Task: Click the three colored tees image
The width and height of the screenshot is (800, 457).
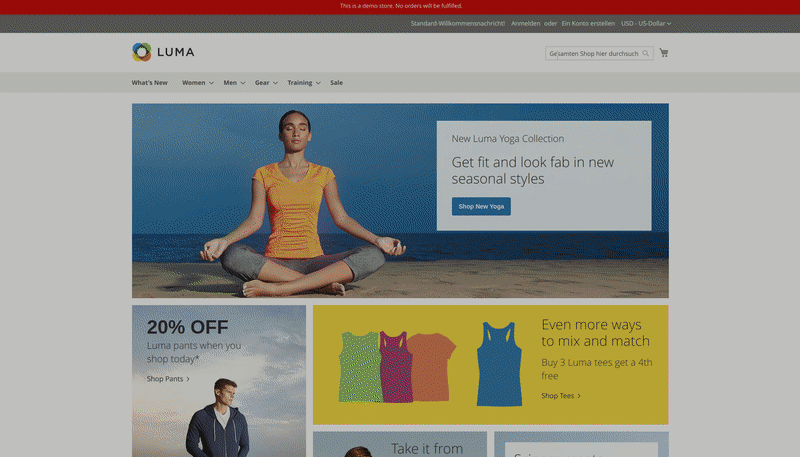Action: (x=397, y=366)
